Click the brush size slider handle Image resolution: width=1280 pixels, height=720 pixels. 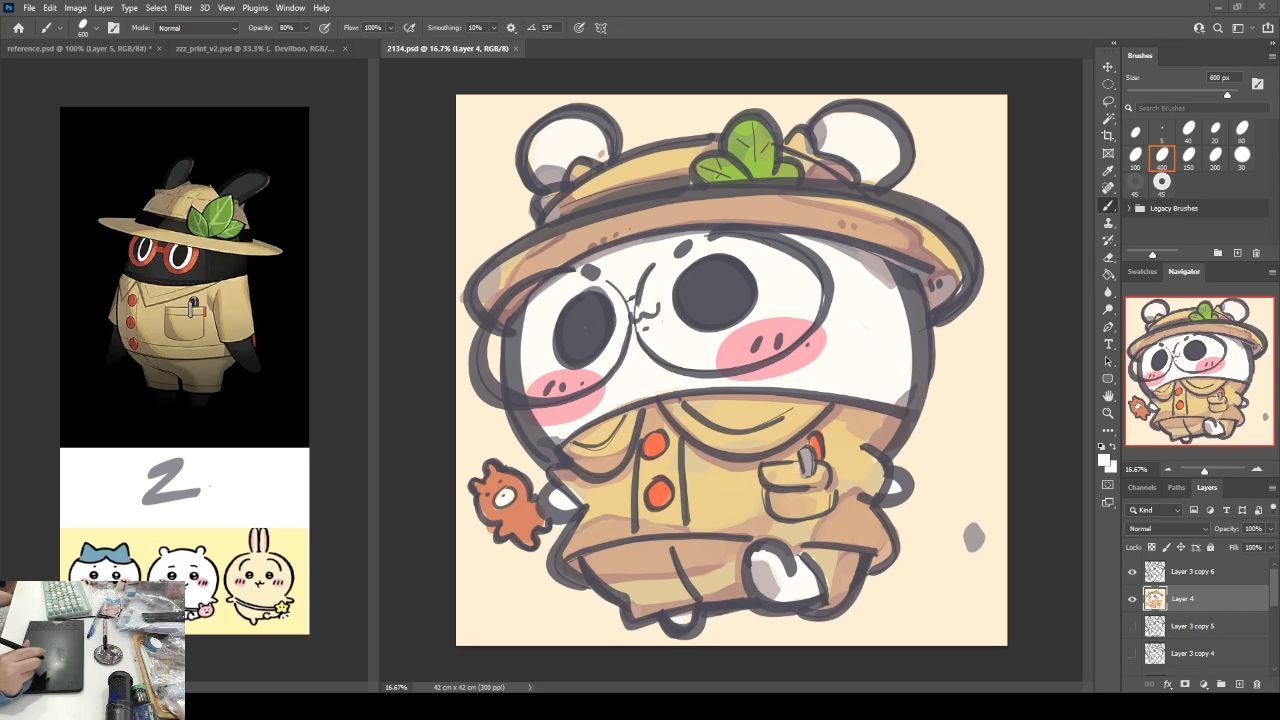(x=1227, y=95)
